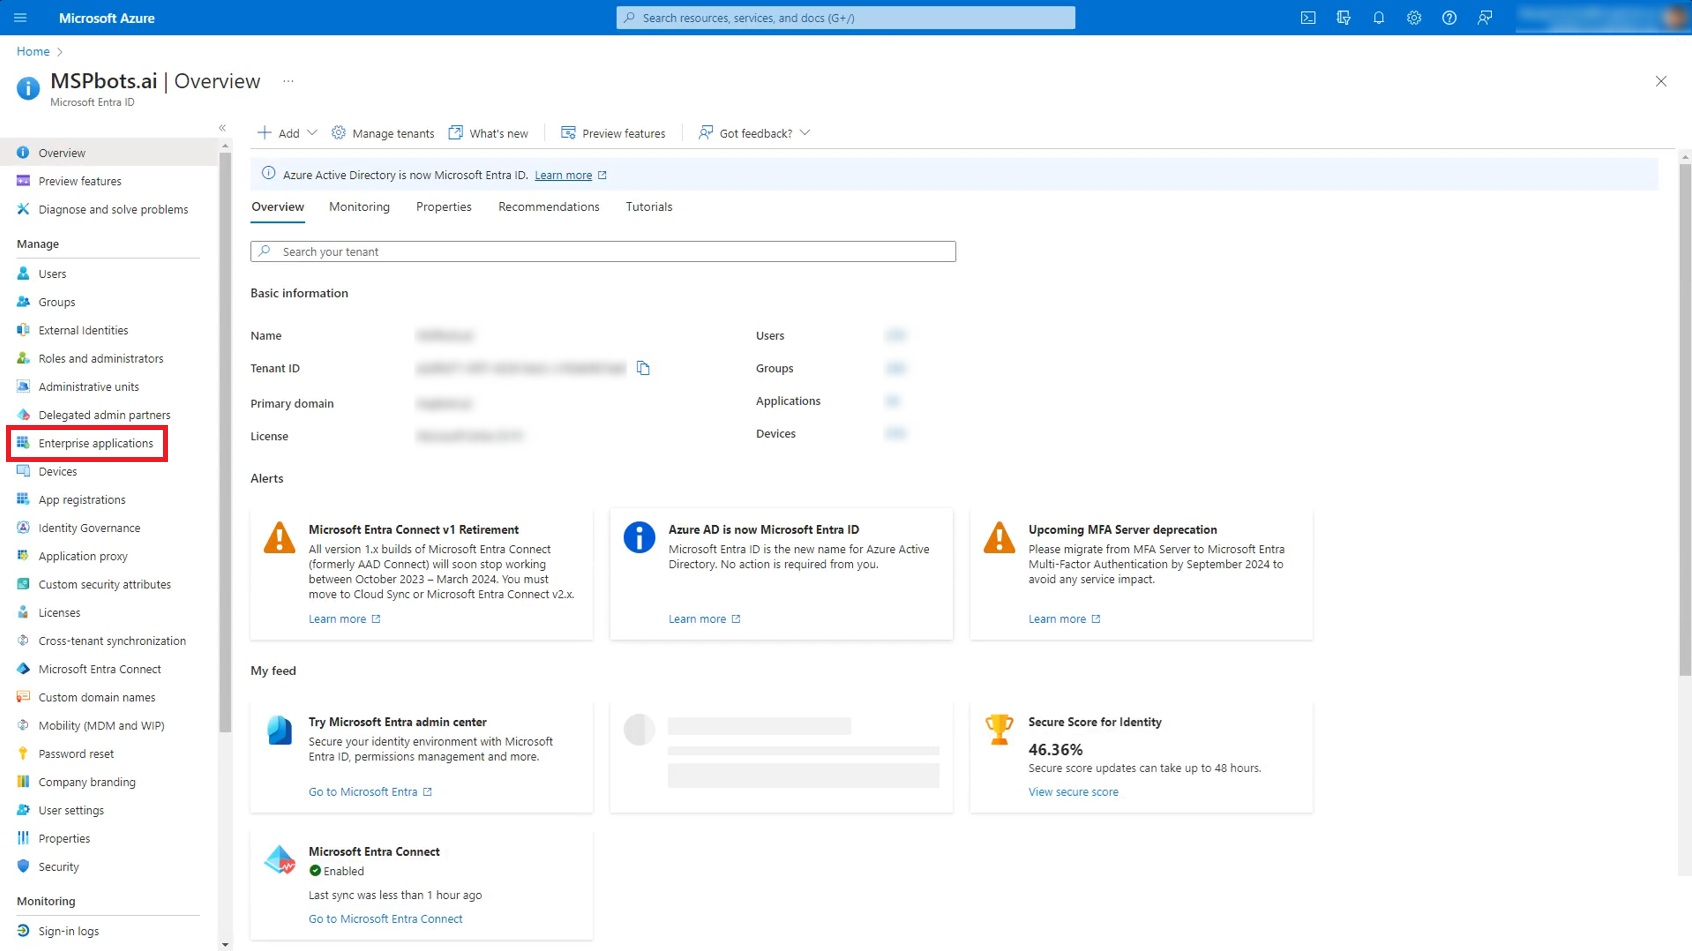This screenshot has width=1692, height=951.
Task: Open Identity Governance
Action: point(89,527)
